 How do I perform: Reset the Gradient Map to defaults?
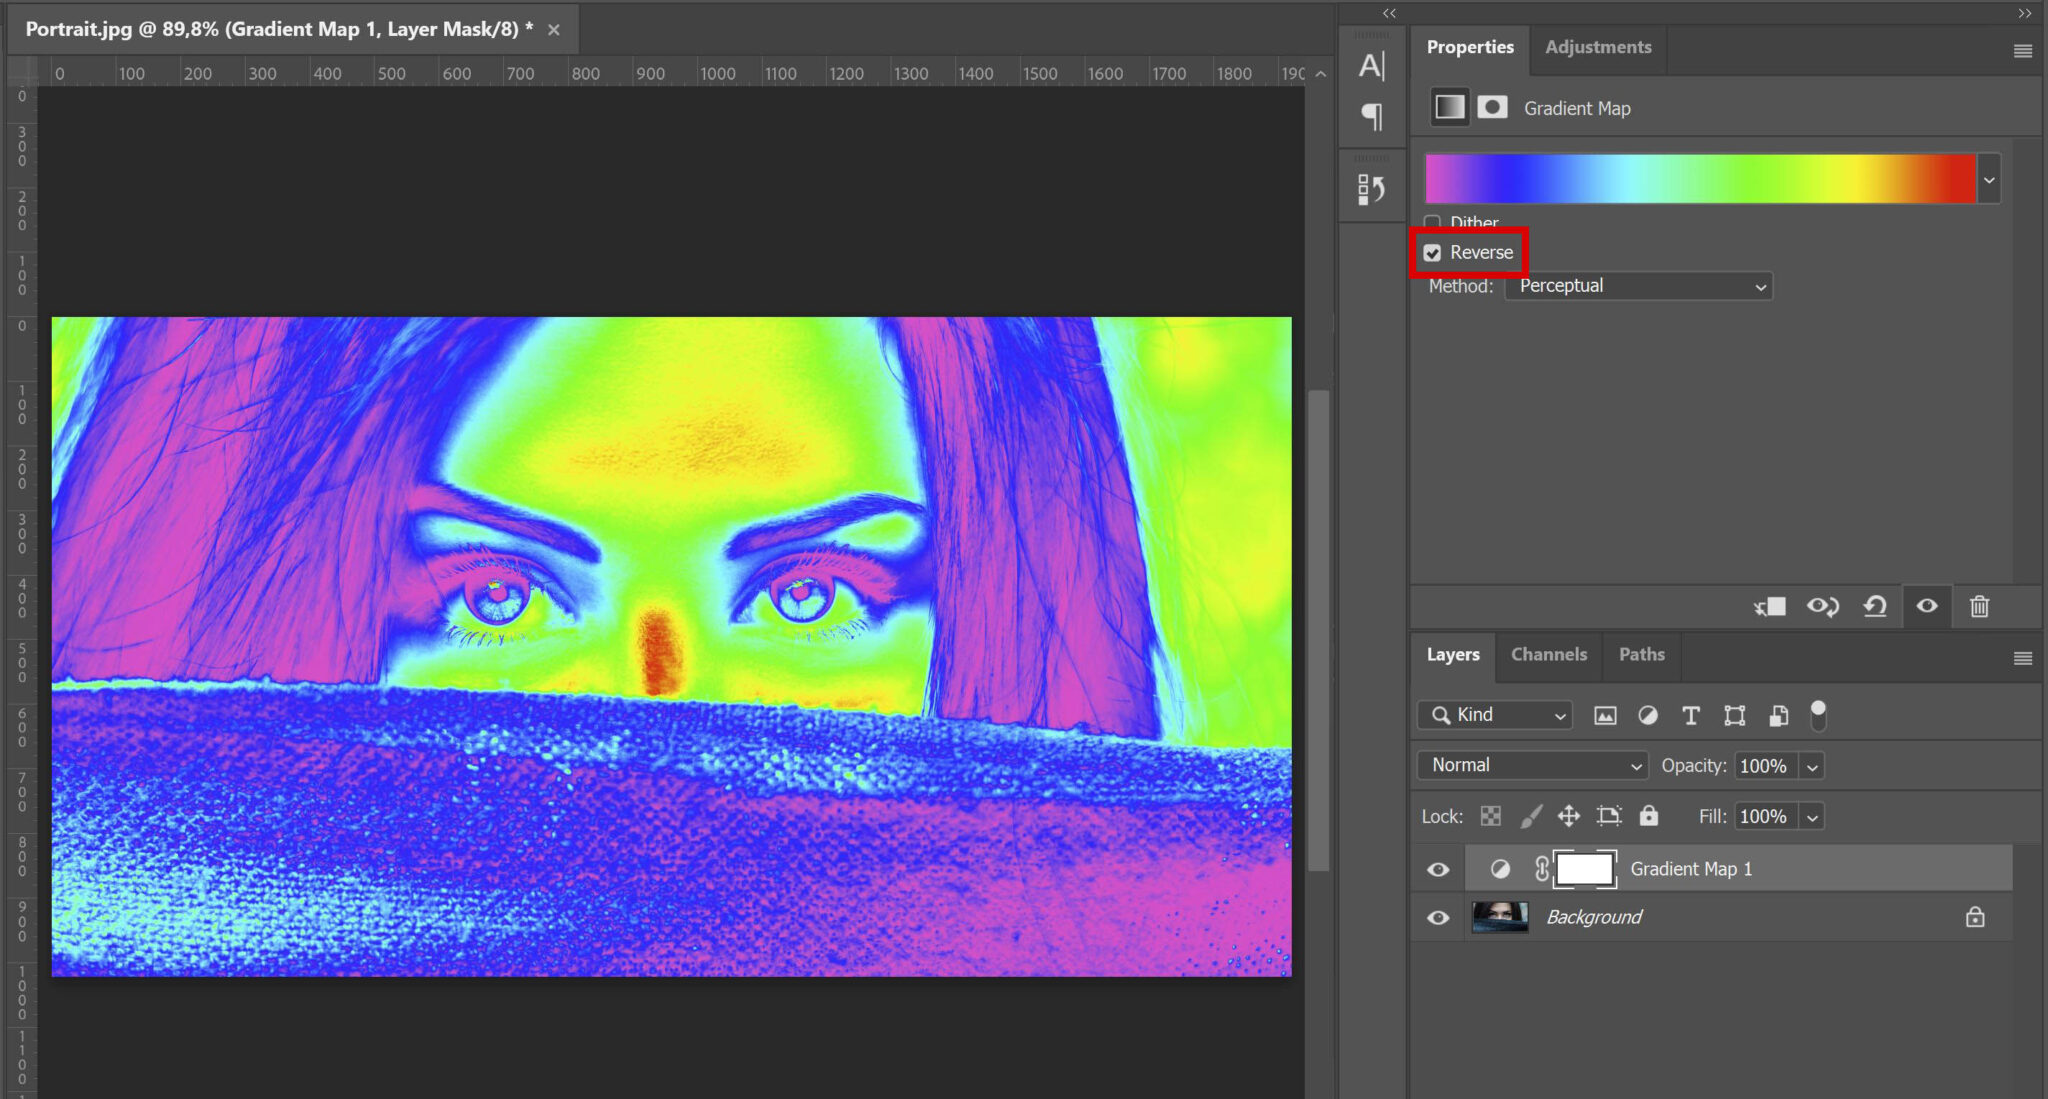[x=1876, y=606]
